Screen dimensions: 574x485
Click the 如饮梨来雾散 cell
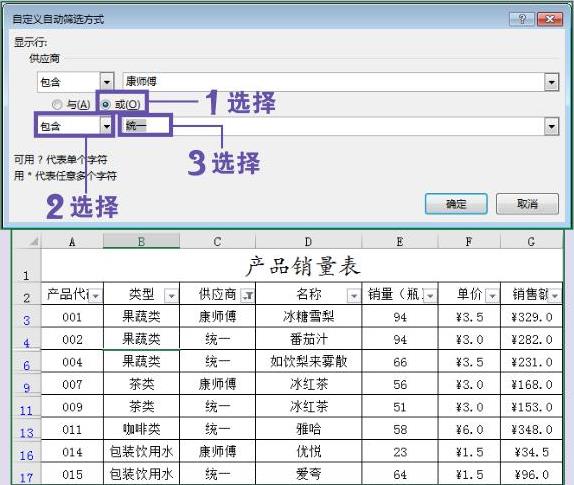point(308,362)
